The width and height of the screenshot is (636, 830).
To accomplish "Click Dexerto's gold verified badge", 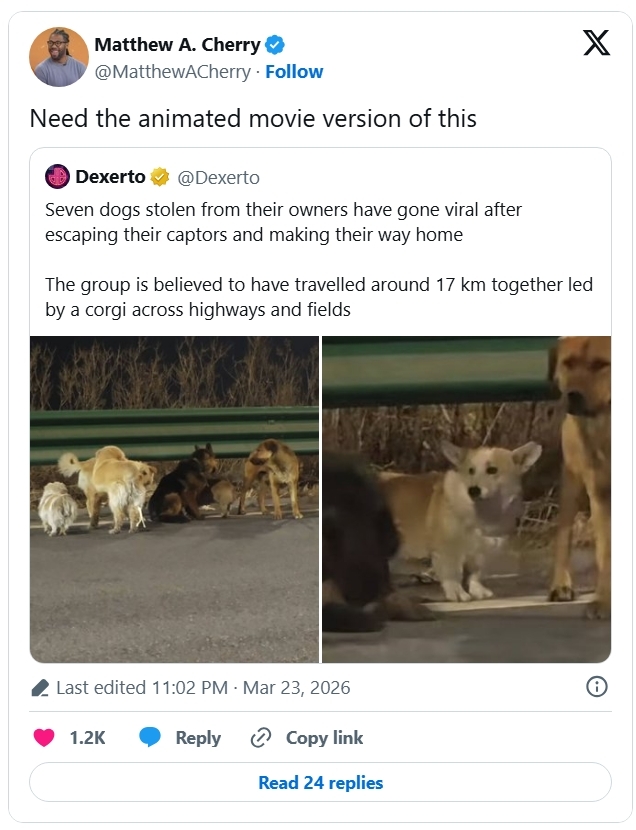I will point(160,178).
